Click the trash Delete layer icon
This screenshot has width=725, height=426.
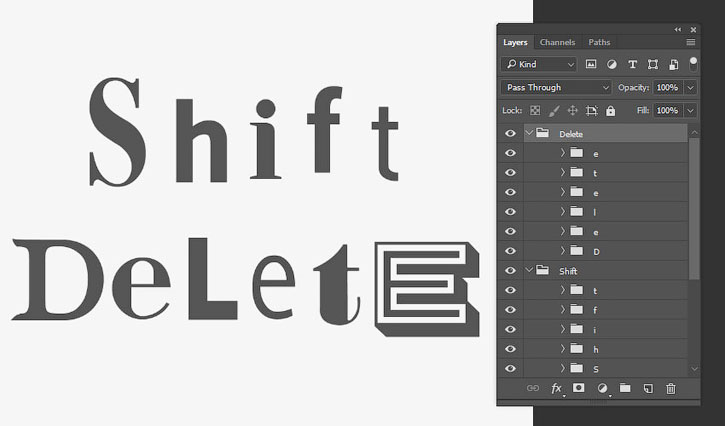(671, 389)
